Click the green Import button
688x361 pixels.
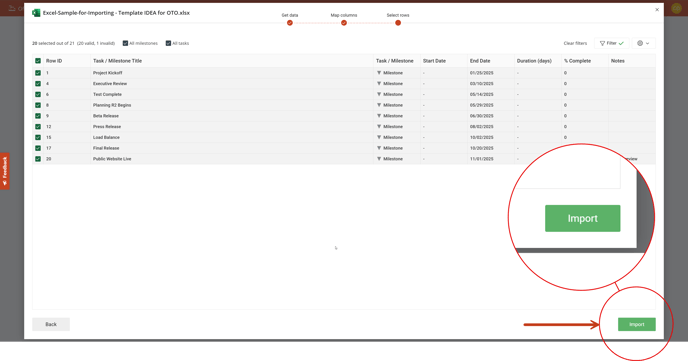click(637, 324)
